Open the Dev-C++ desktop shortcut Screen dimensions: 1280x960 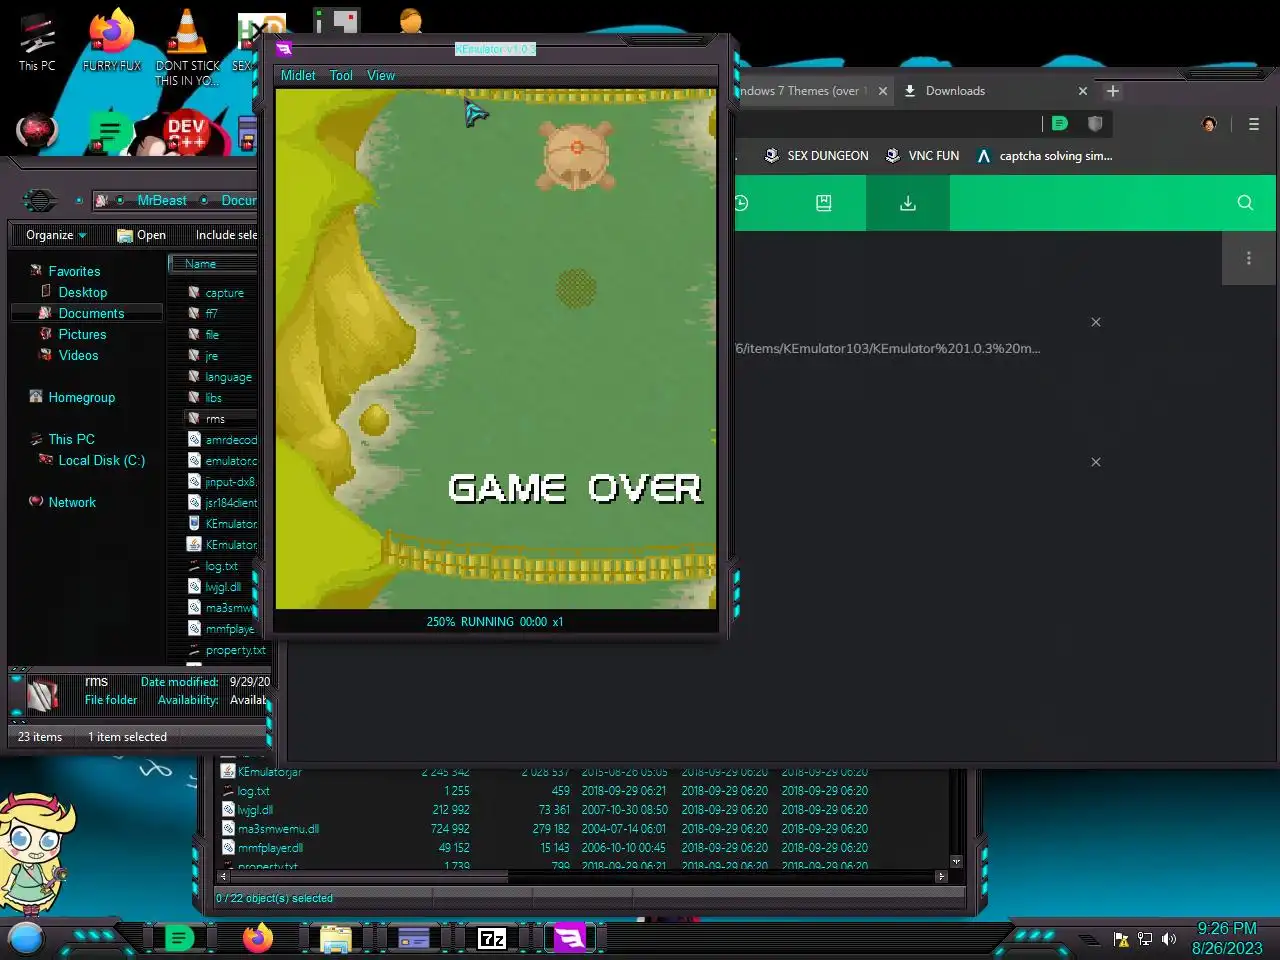[187, 133]
